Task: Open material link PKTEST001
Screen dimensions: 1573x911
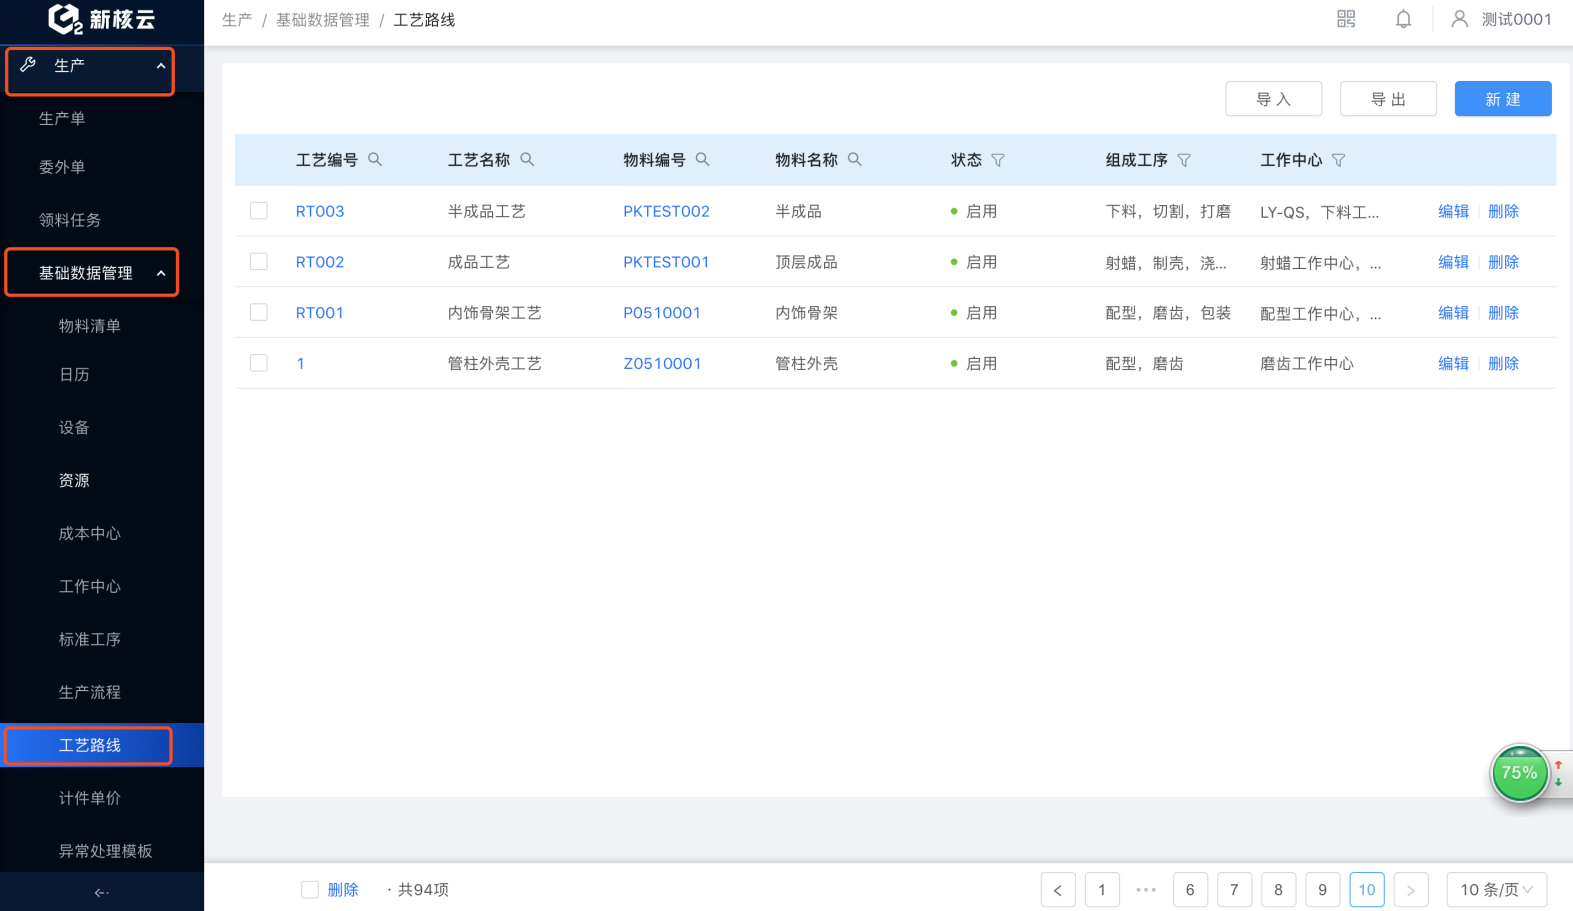Action: [x=666, y=262]
